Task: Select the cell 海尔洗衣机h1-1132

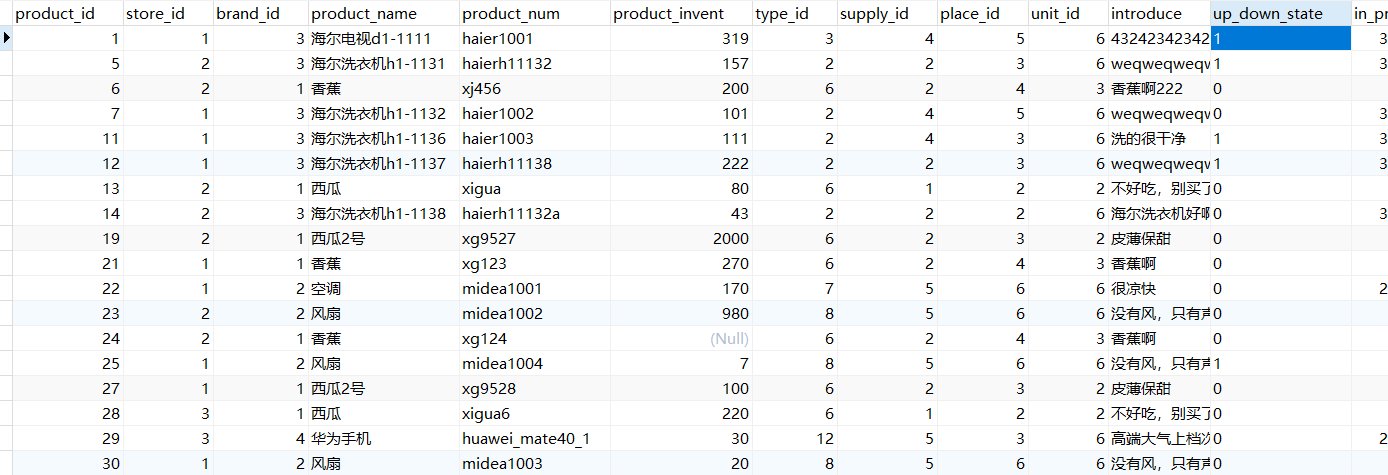Action: click(383, 113)
